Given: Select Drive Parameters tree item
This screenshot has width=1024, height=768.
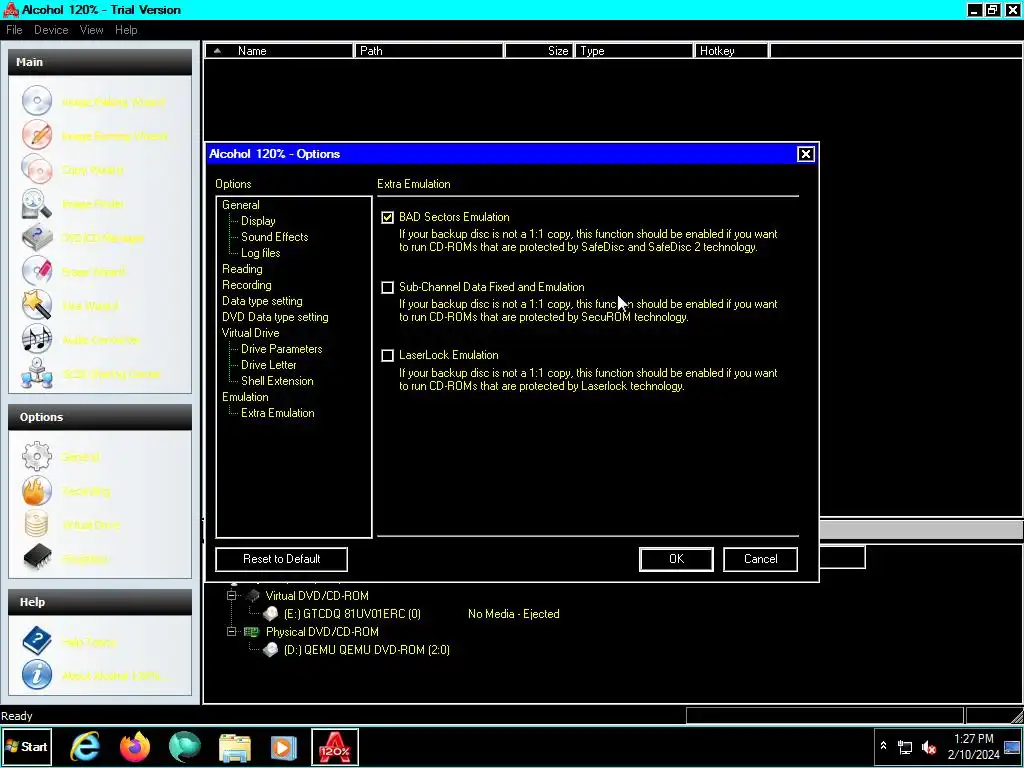Looking at the screenshot, I should point(281,349).
